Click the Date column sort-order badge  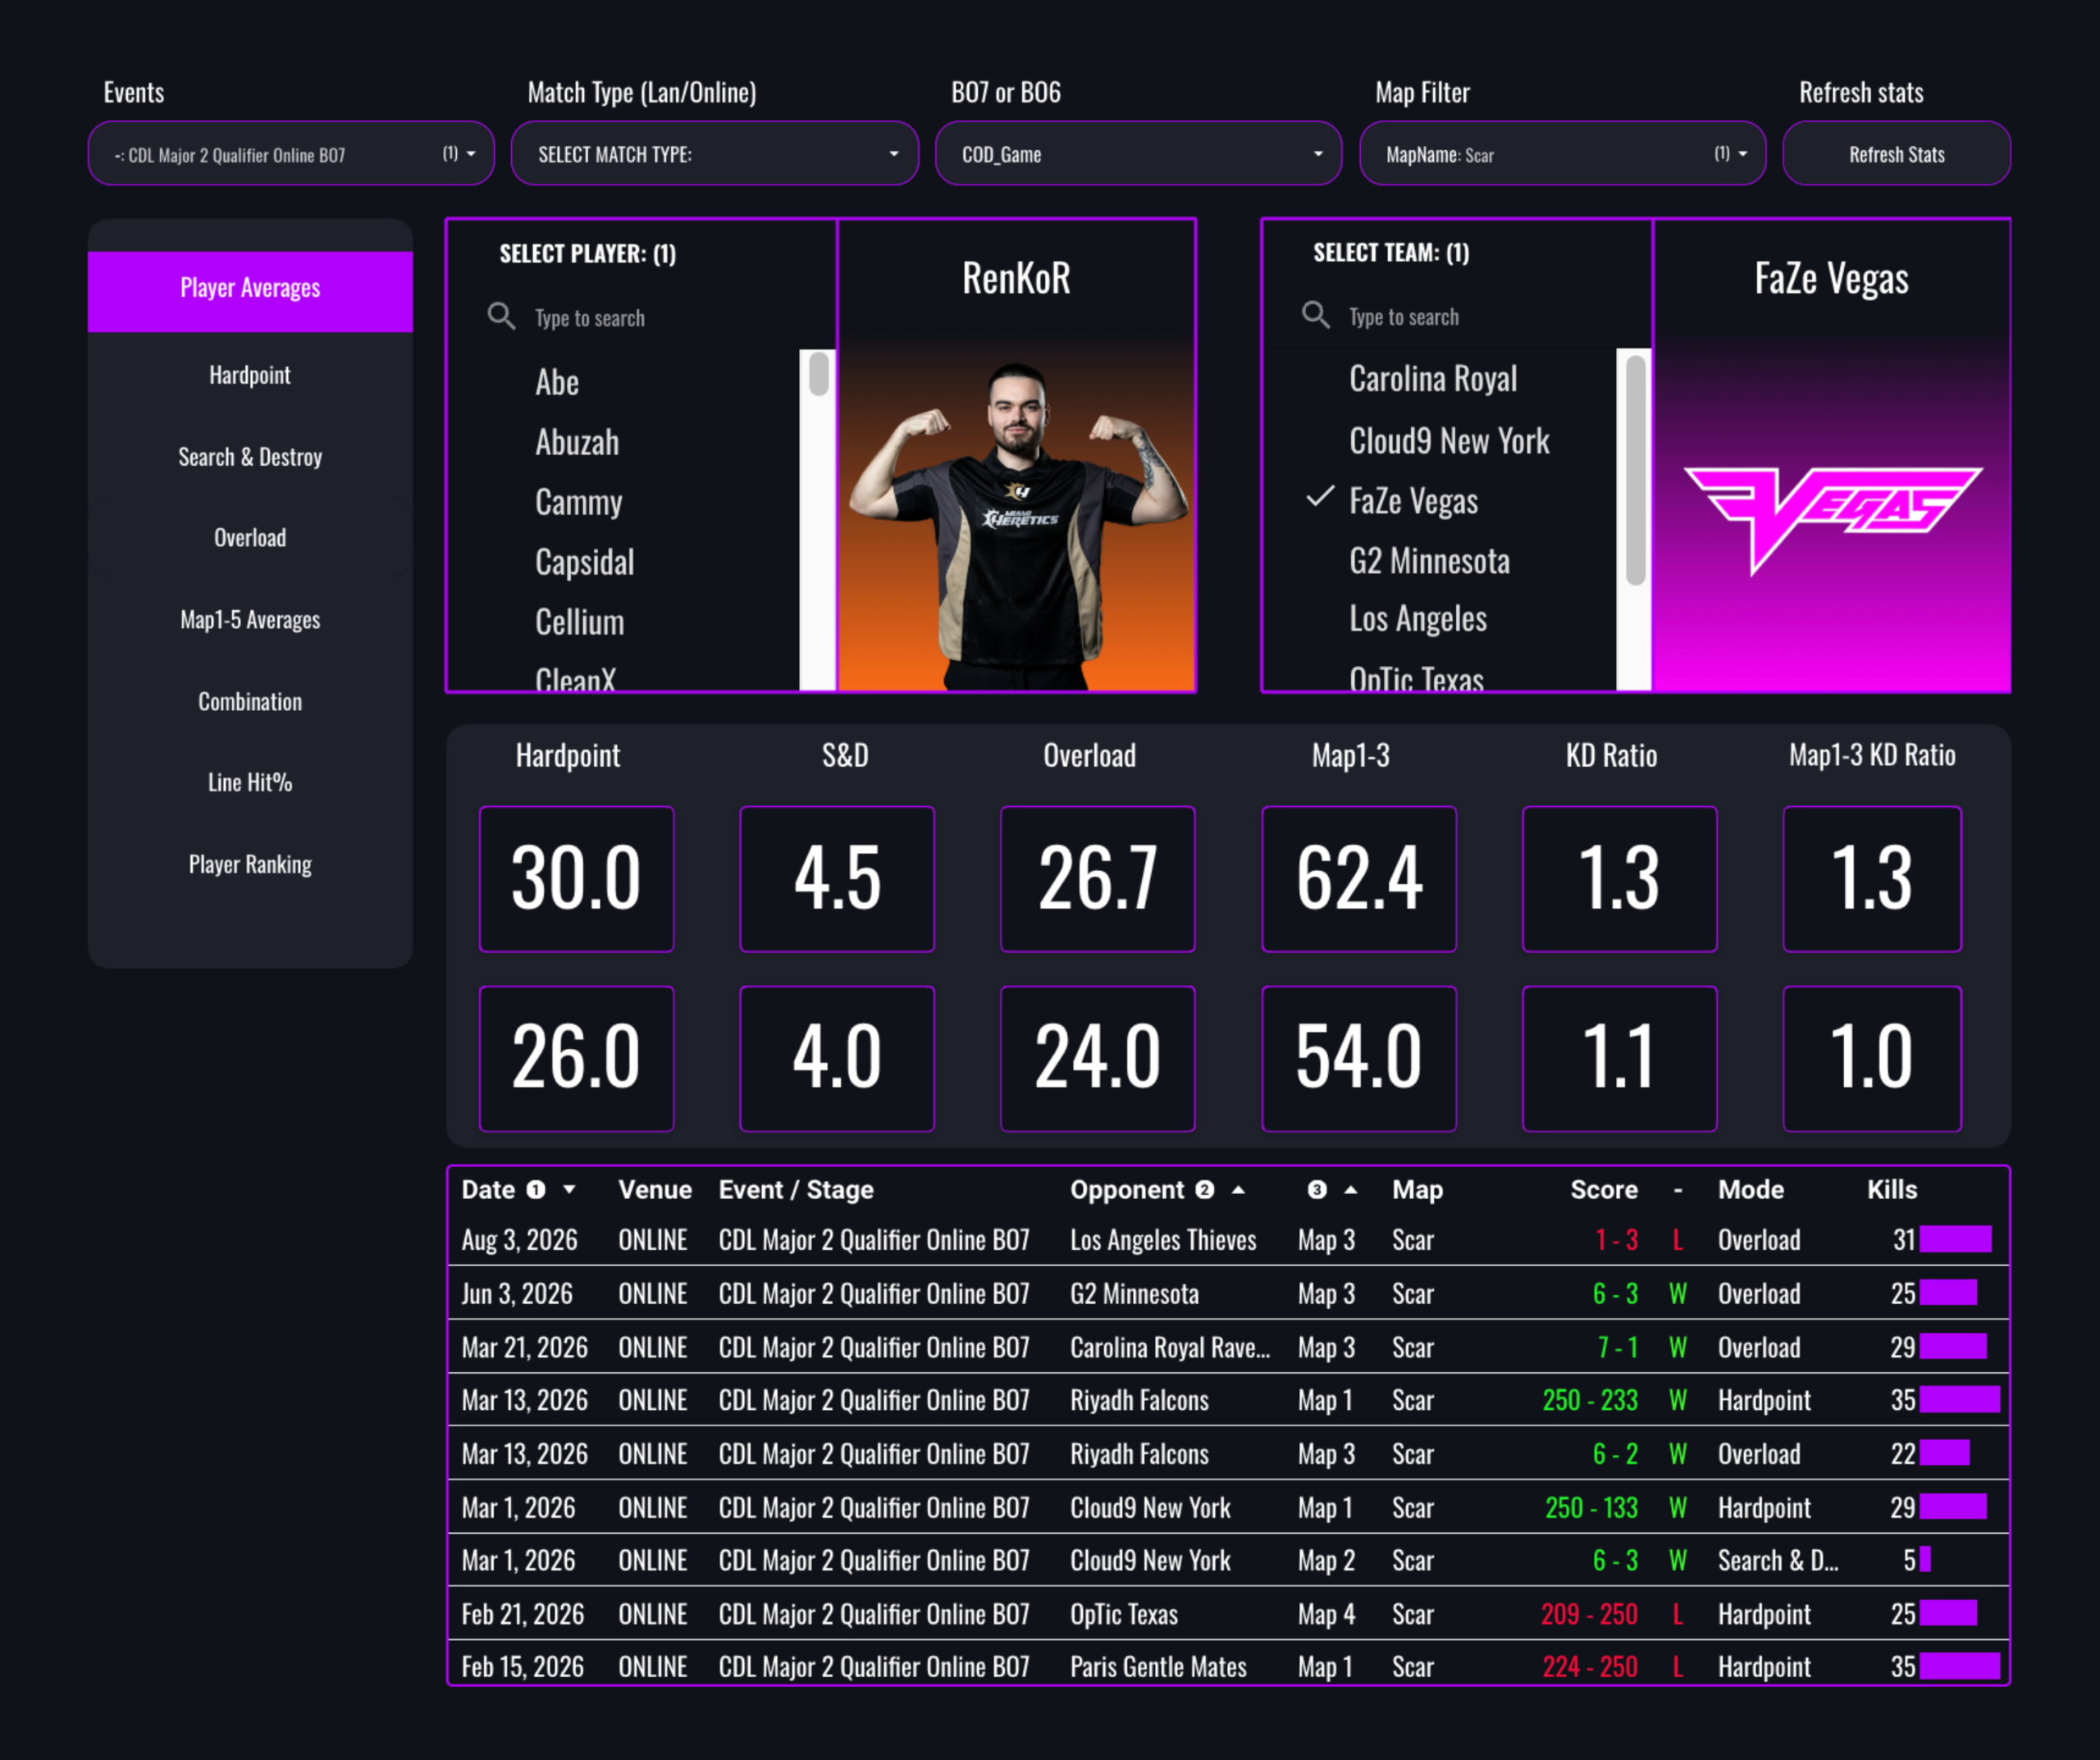[x=536, y=1189]
